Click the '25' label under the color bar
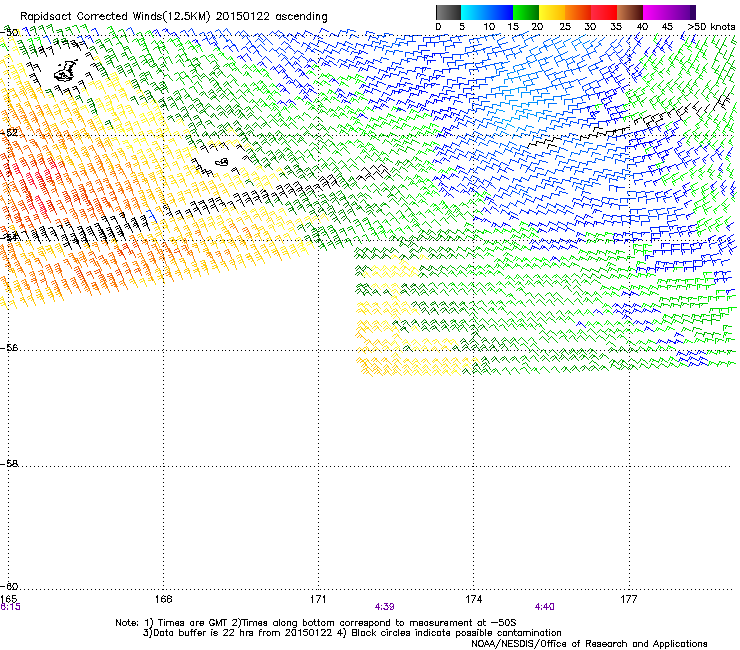 pos(565,27)
